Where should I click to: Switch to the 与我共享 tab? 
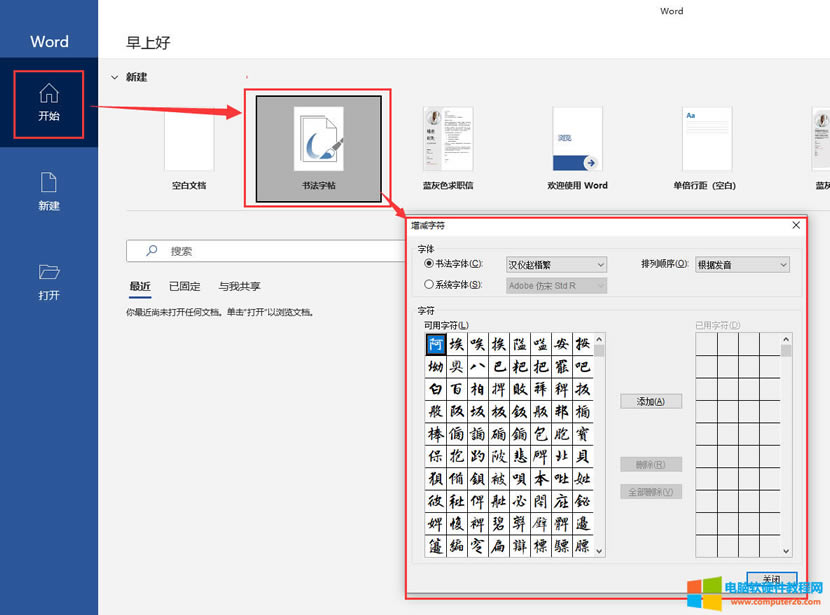(x=239, y=286)
